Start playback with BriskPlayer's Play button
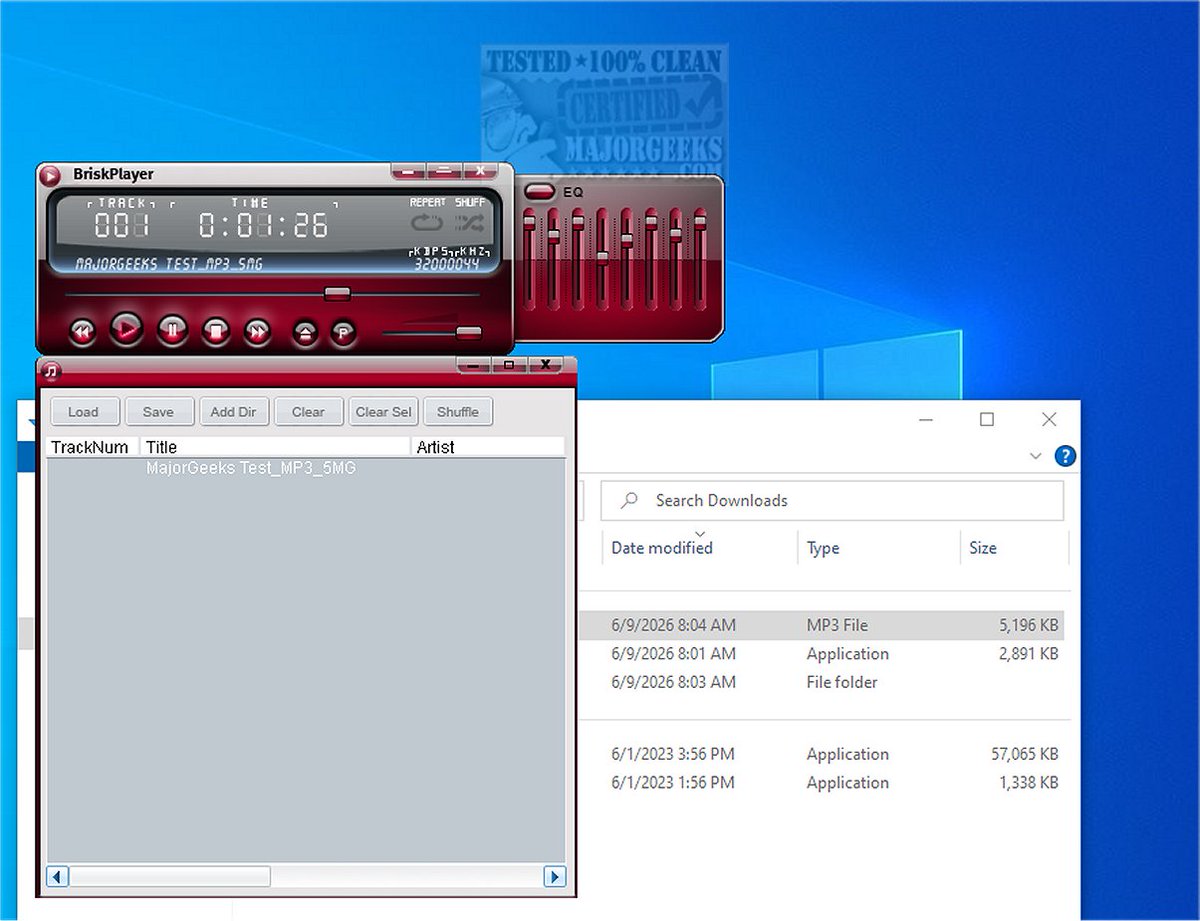Image resolution: width=1200 pixels, height=921 pixels. click(x=126, y=327)
